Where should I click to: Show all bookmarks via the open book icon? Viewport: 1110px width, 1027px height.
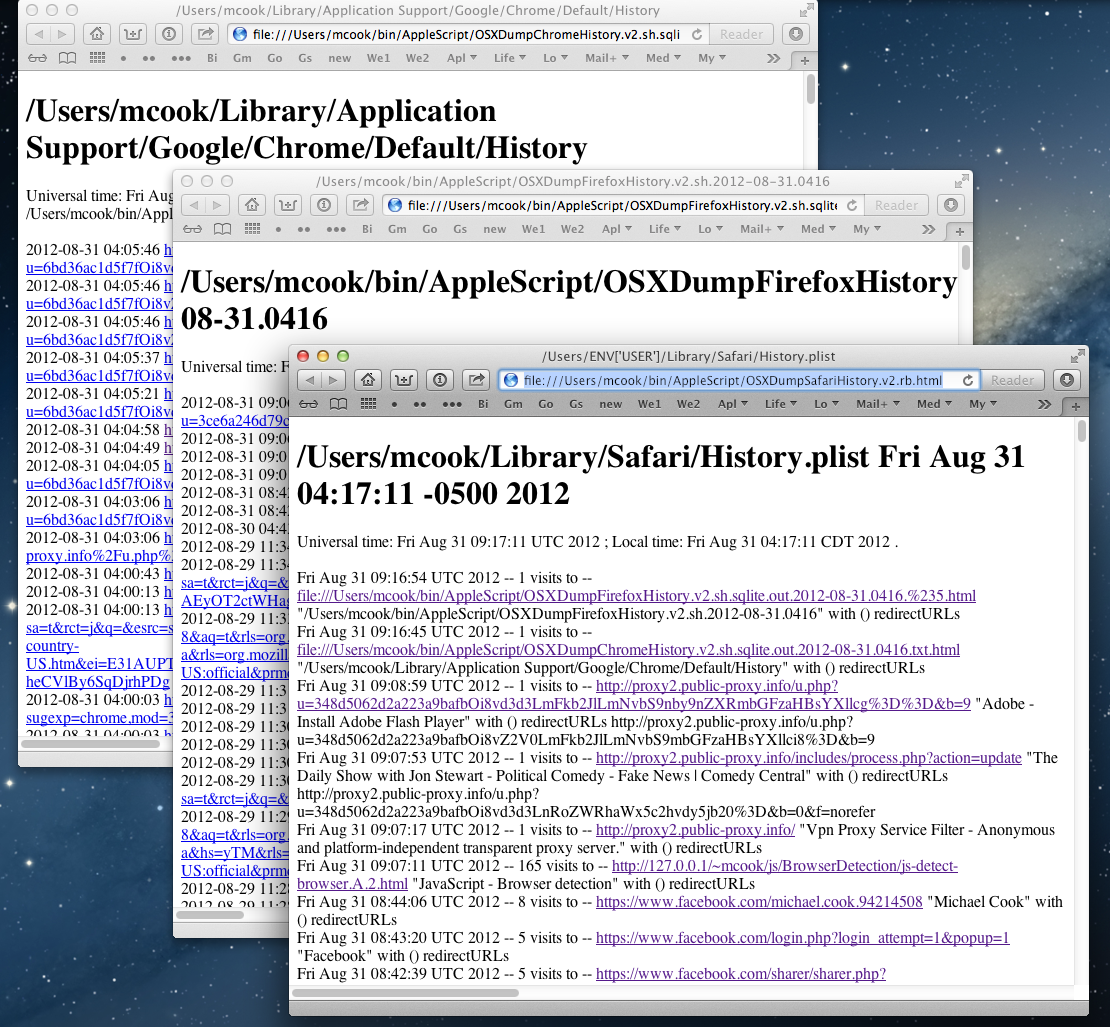(338, 404)
